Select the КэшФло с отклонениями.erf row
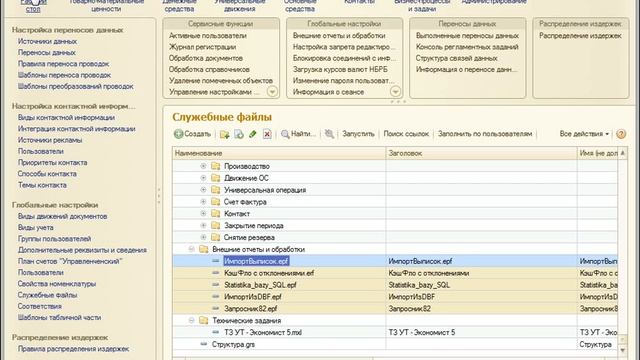The width and height of the screenshot is (640, 360). click(395, 273)
